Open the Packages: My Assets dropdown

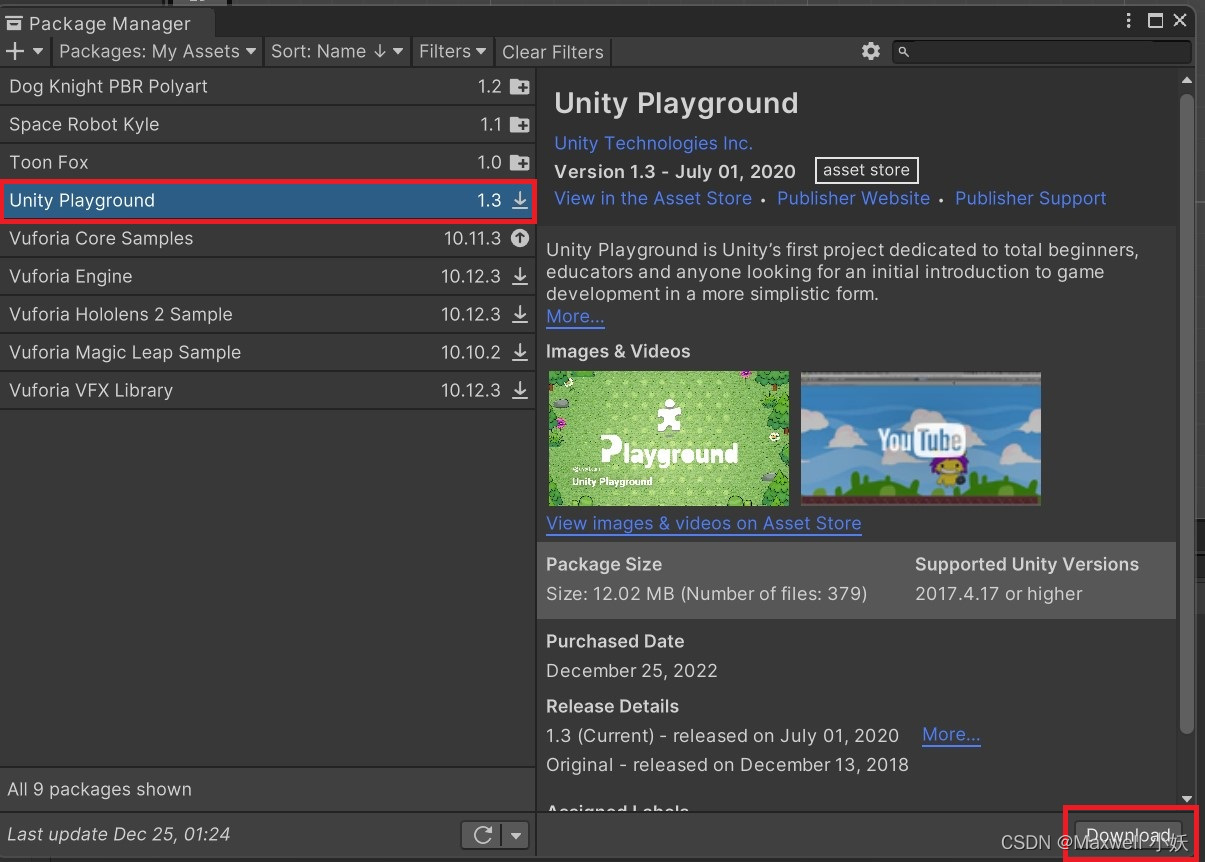[x=158, y=51]
